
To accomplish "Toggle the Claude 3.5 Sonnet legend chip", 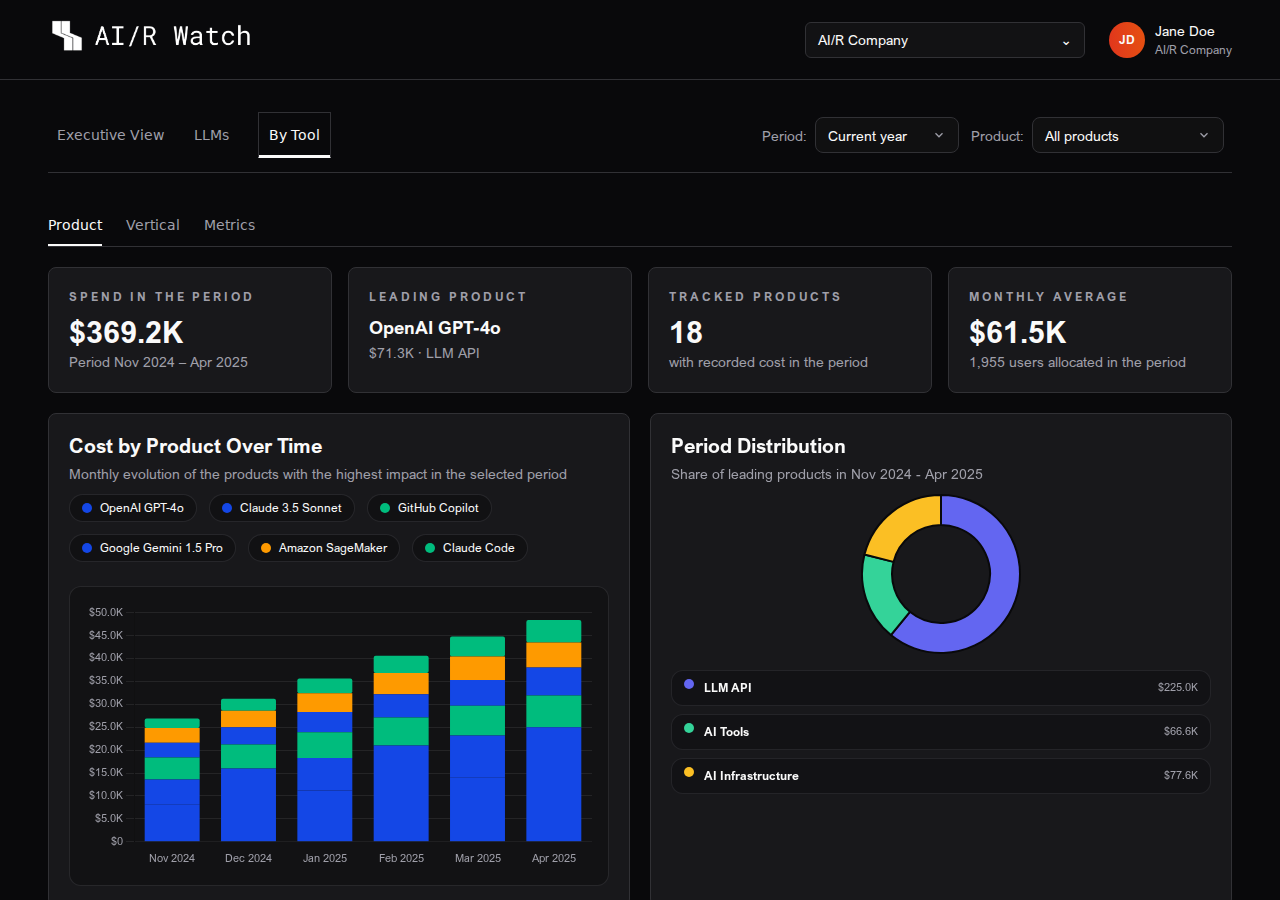I will coord(282,508).
